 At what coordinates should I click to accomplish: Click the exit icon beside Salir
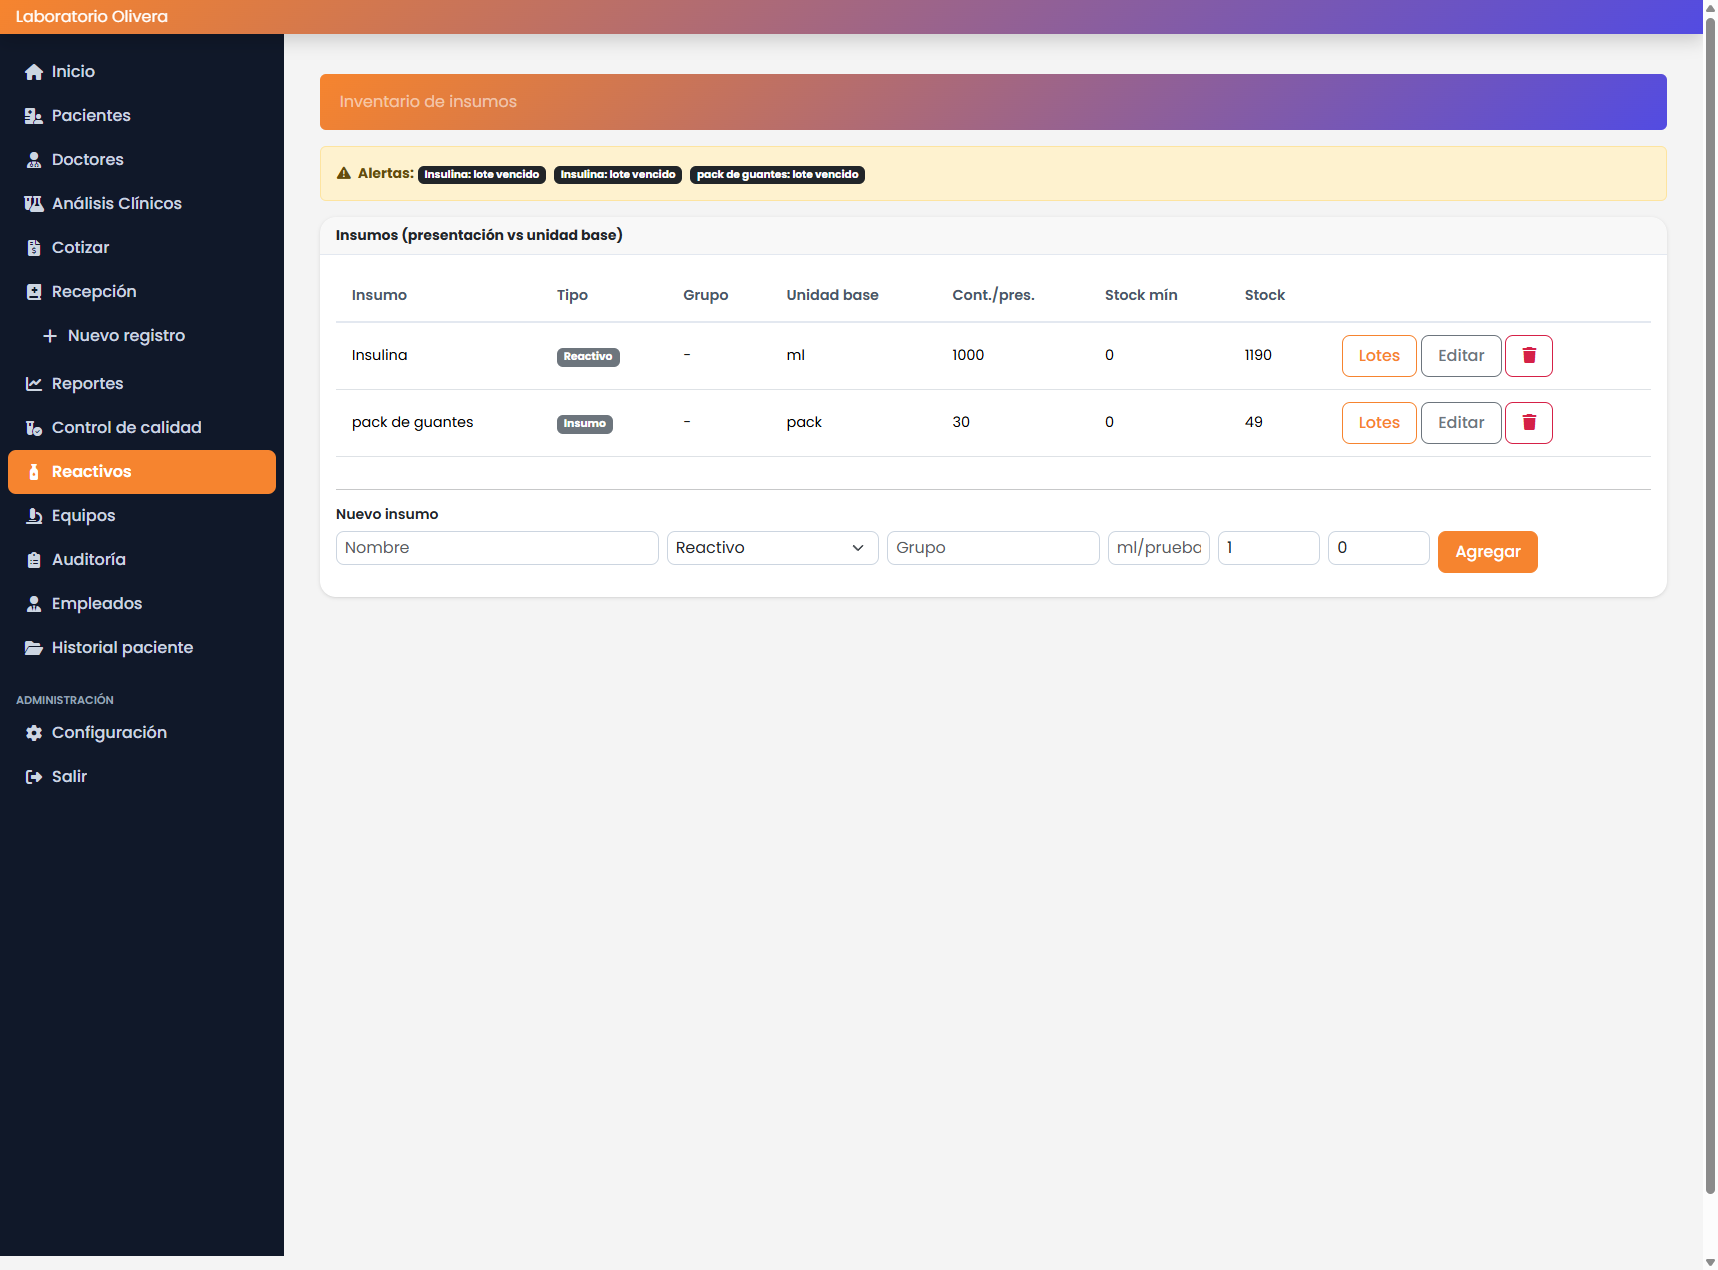[x=34, y=777]
